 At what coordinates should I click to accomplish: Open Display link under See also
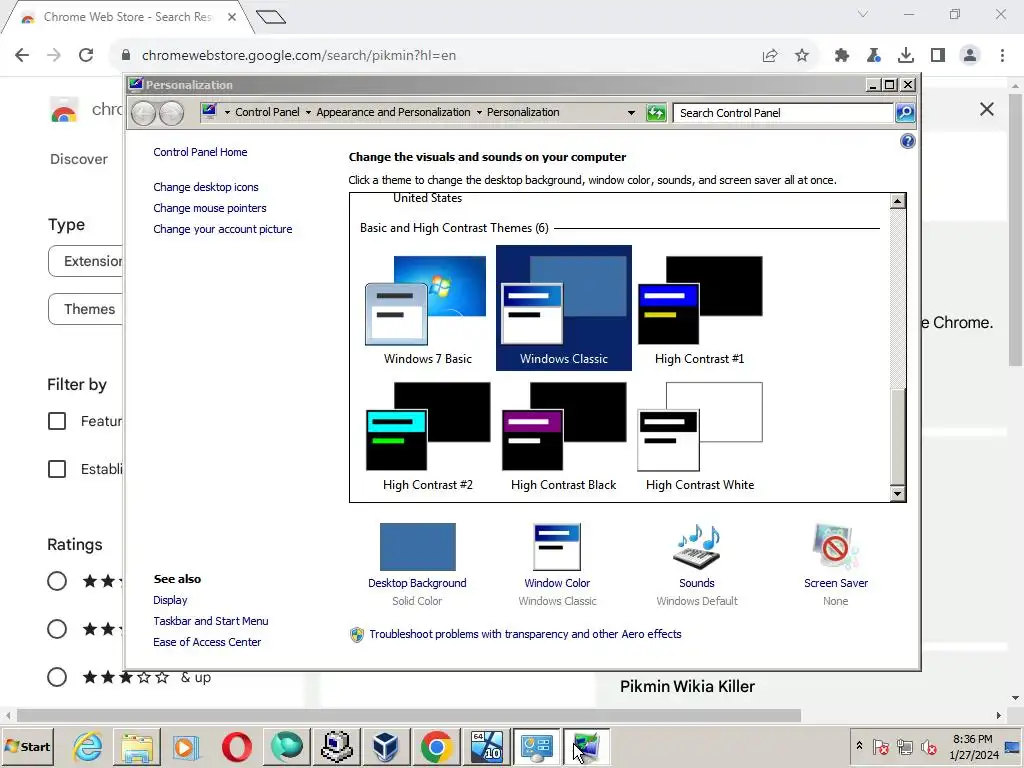pos(170,600)
